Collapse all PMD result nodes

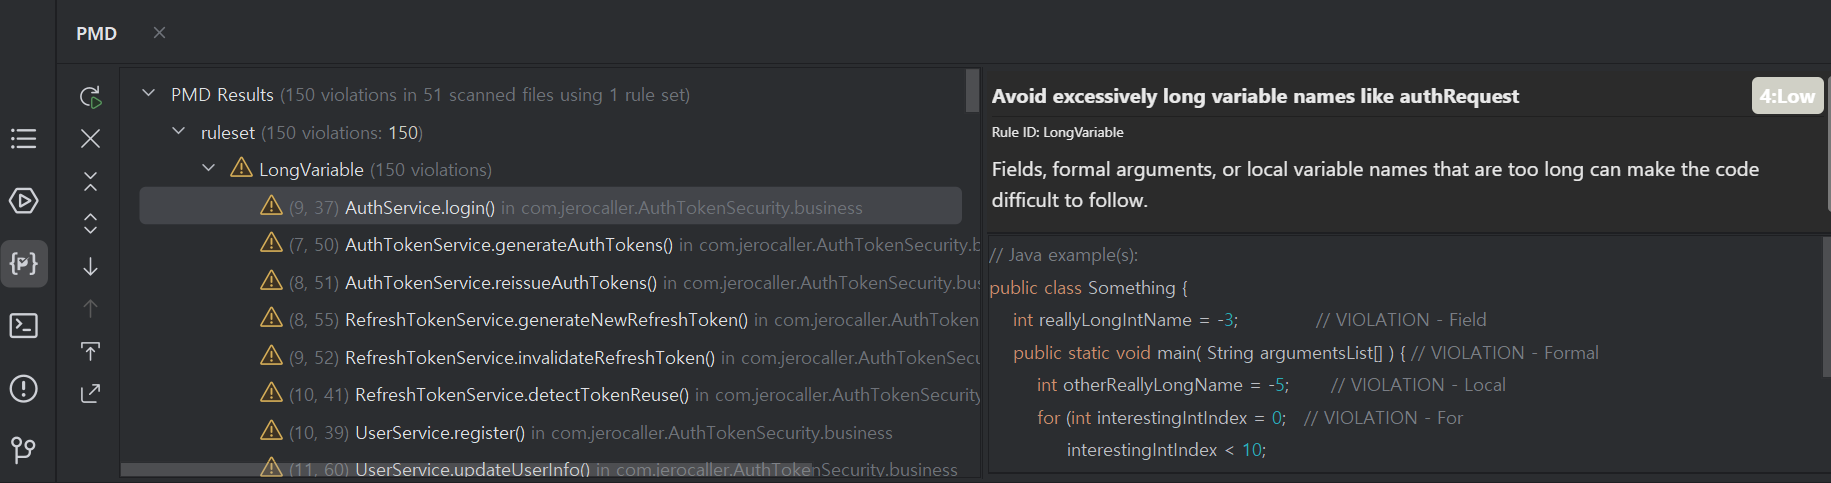point(90,181)
